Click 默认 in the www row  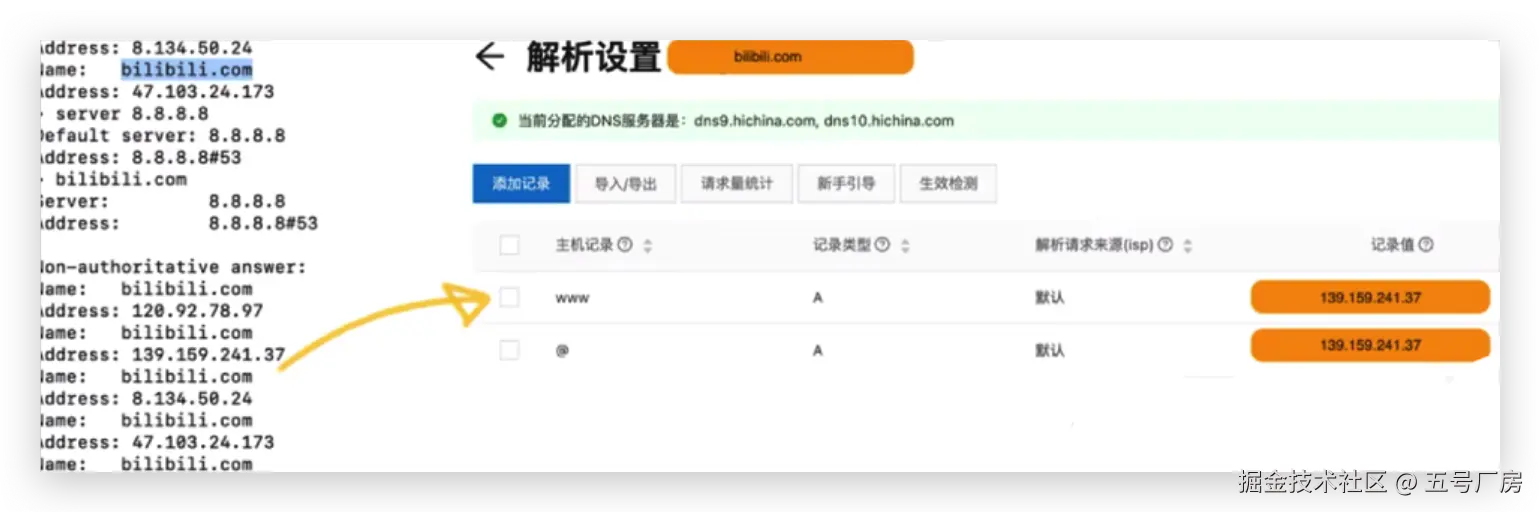[1050, 298]
